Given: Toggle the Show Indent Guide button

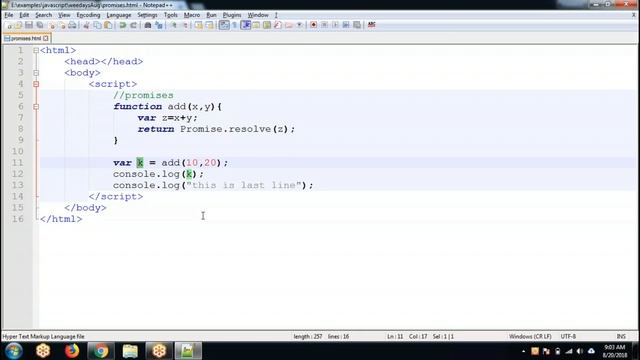Looking at the screenshot, I should tap(246, 25).
